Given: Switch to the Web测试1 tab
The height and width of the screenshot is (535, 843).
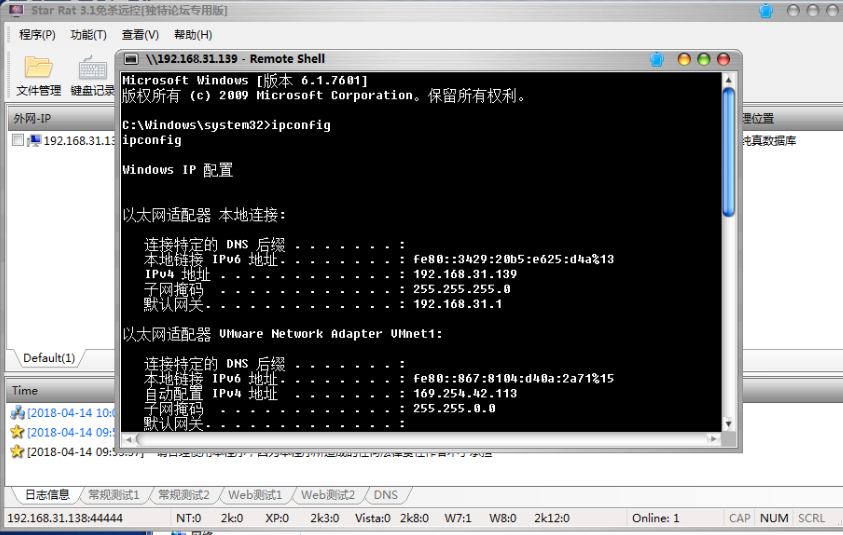Looking at the screenshot, I should (x=255, y=495).
